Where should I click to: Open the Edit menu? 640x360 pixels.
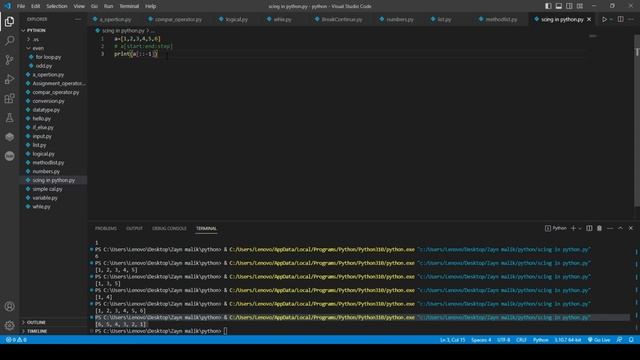pos(36,6)
